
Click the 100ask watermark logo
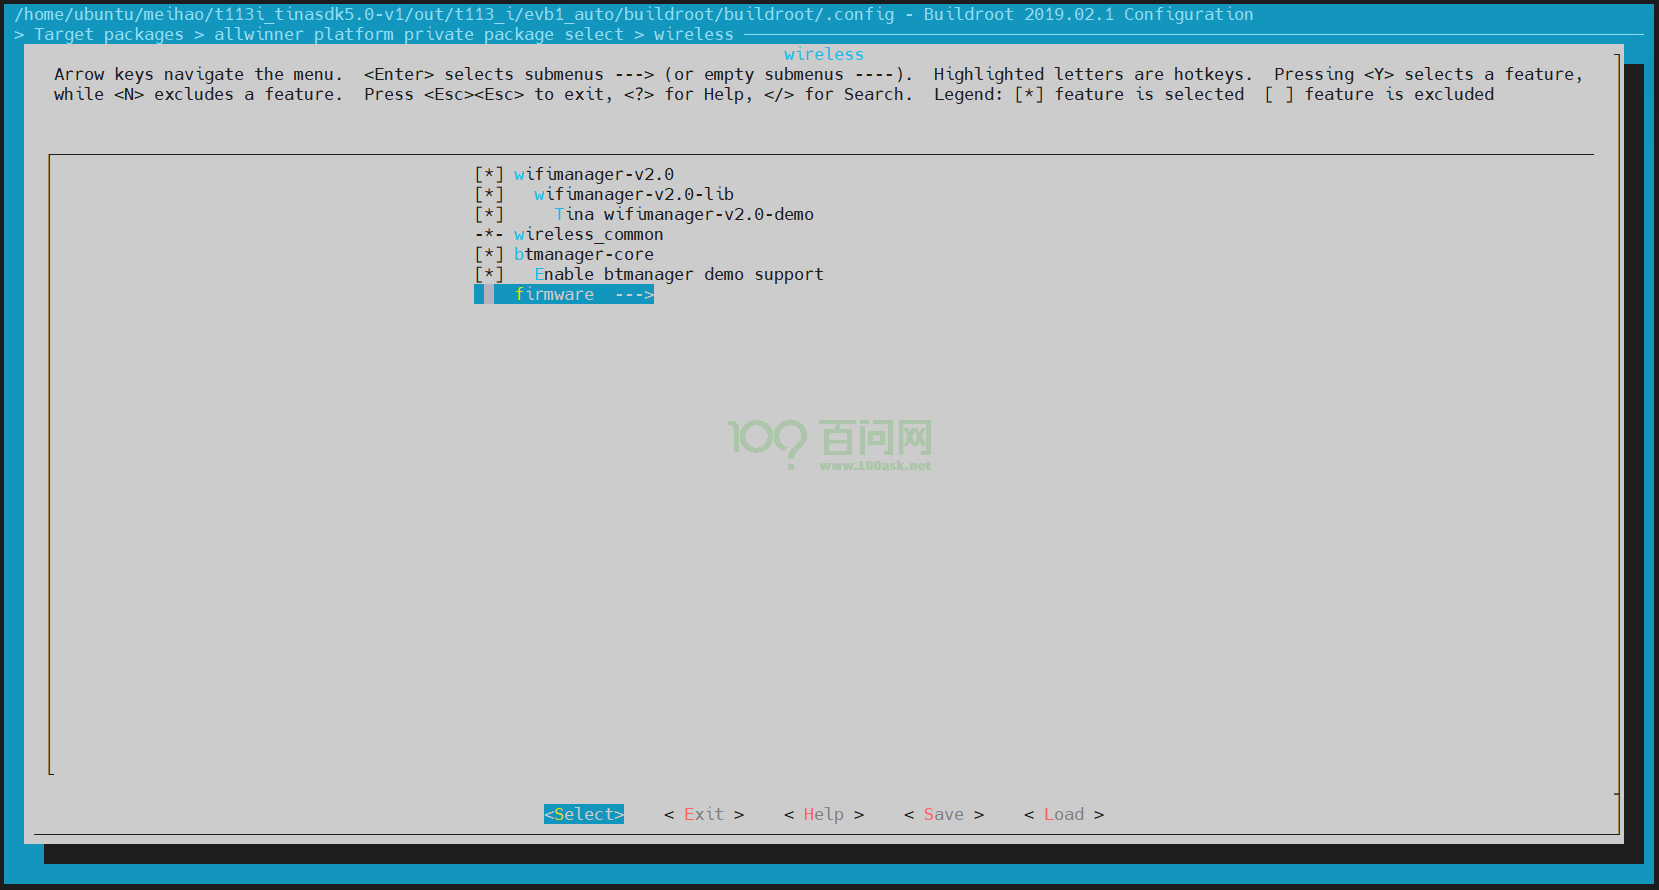tap(830, 443)
